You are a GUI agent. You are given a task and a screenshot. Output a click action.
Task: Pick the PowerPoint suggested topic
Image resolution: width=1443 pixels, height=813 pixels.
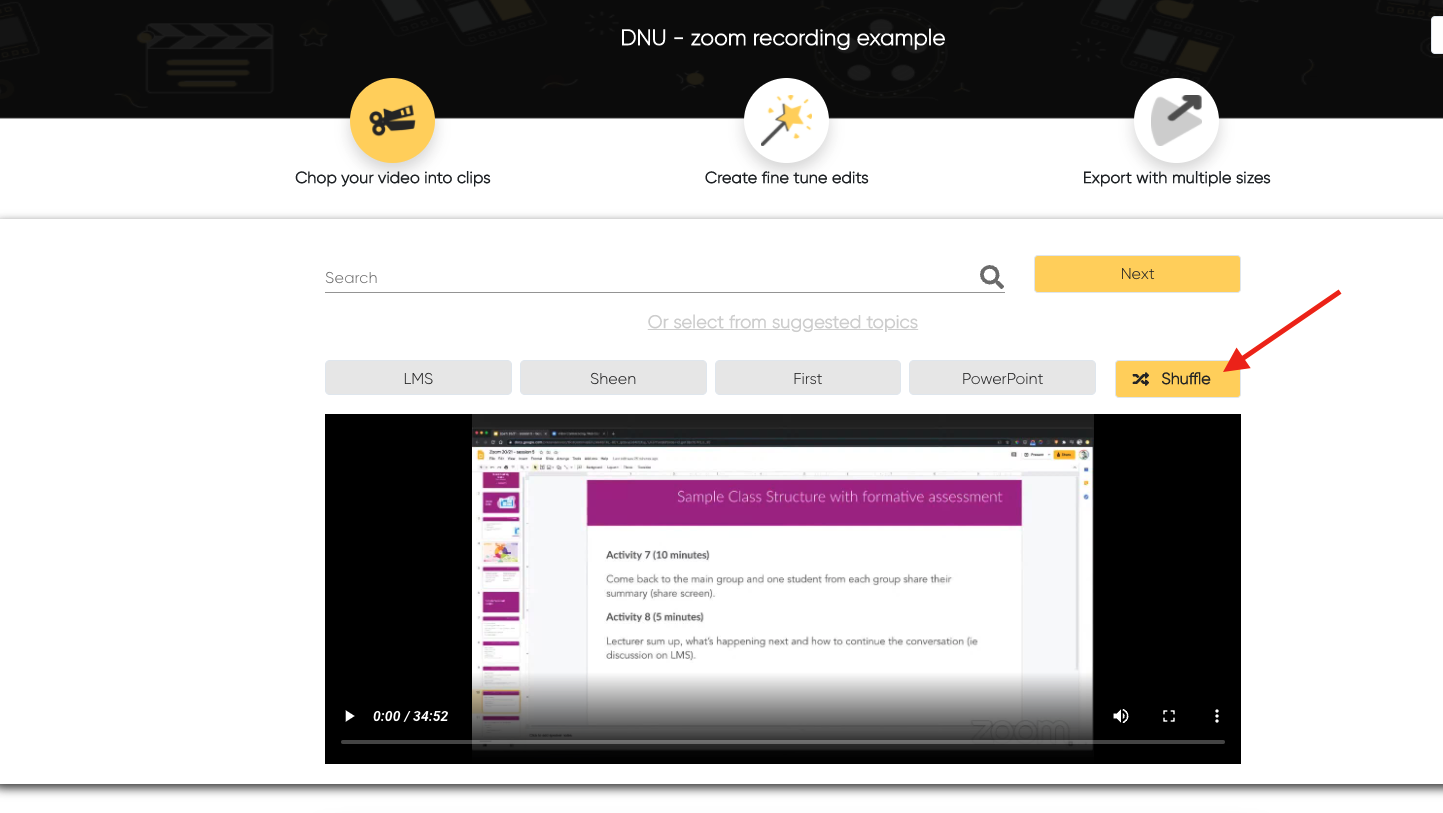(1002, 379)
